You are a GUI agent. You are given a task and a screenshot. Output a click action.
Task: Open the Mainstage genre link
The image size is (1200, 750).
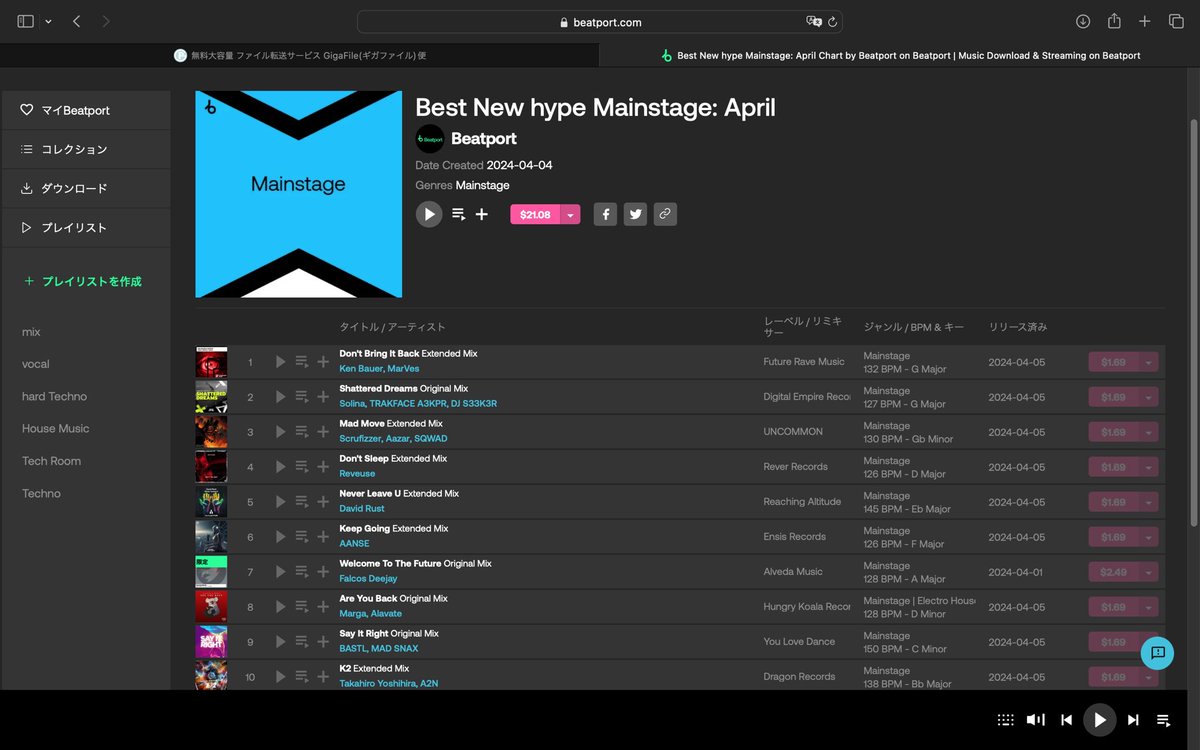point(482,185)
